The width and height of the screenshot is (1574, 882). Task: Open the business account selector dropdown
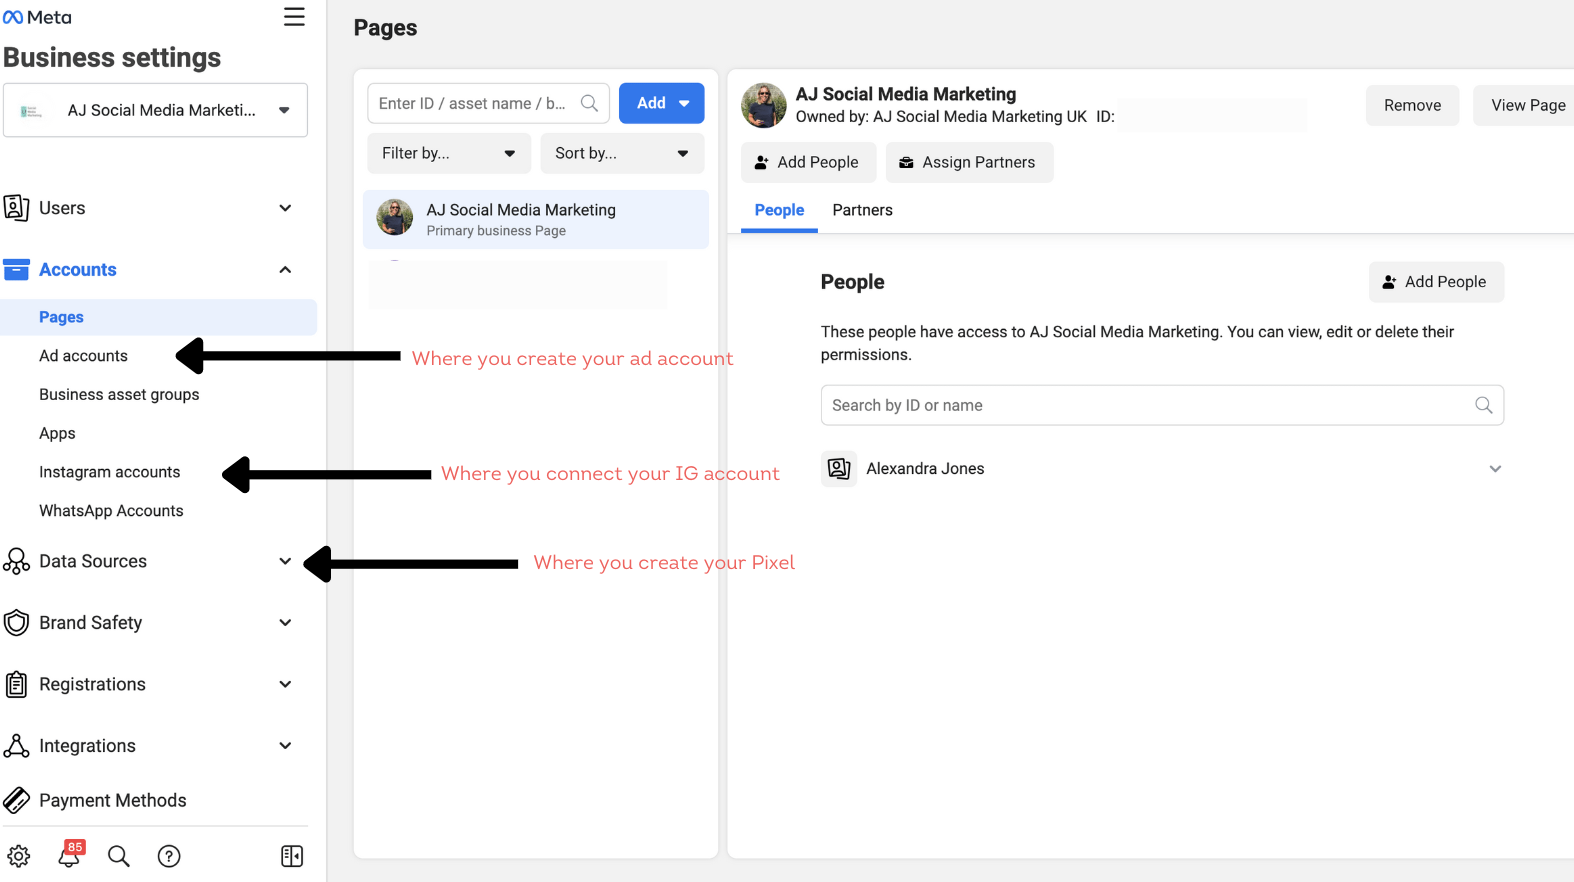click(155, 110)
